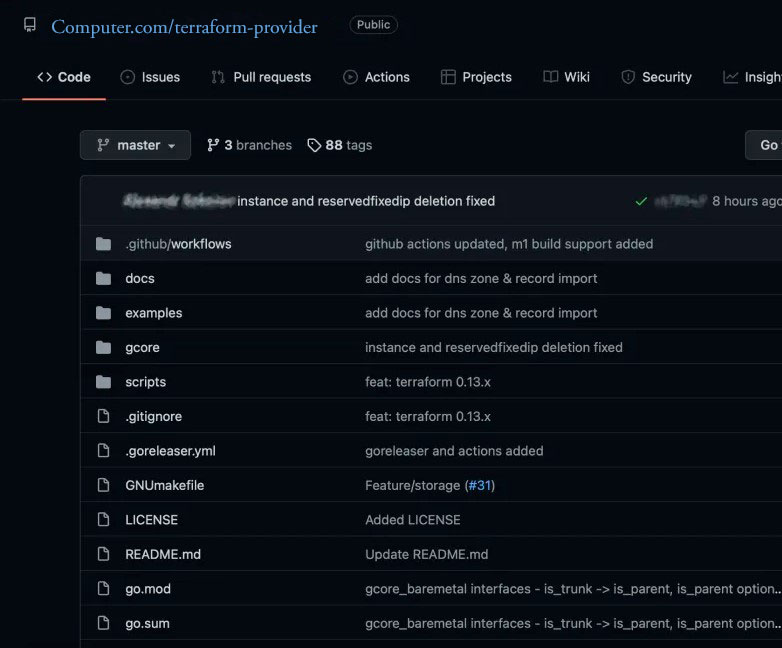Go to the Actions tab
782x648 pixels.
pyautogui.click(x=376, y=77)
